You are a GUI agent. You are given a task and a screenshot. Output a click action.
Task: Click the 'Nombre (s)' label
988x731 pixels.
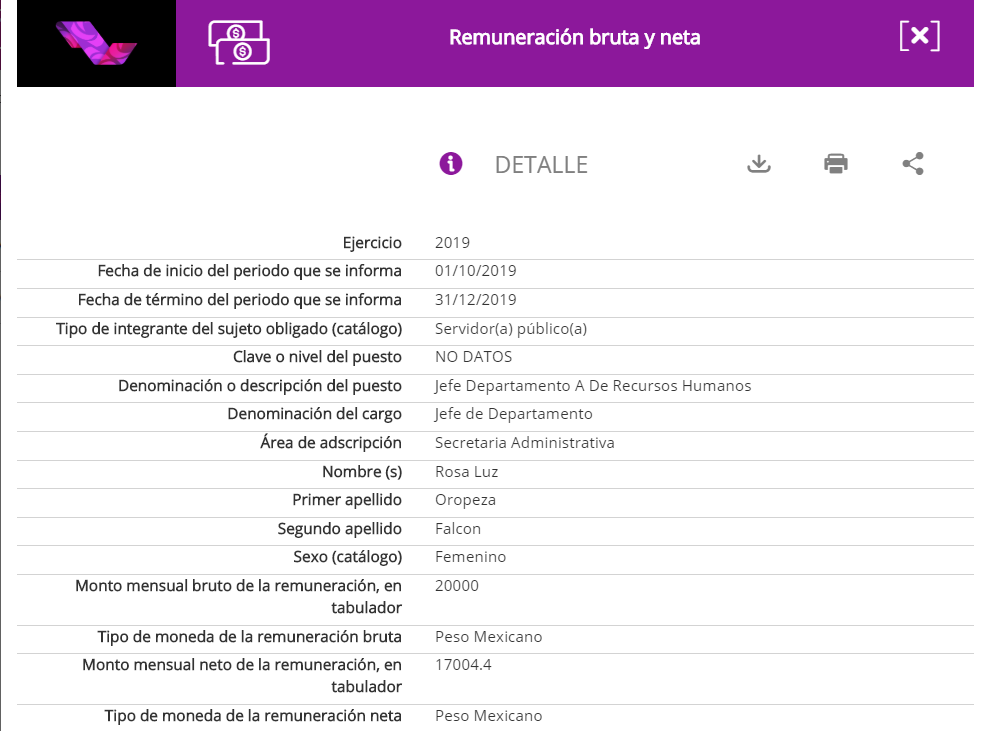tap(362, 472)
